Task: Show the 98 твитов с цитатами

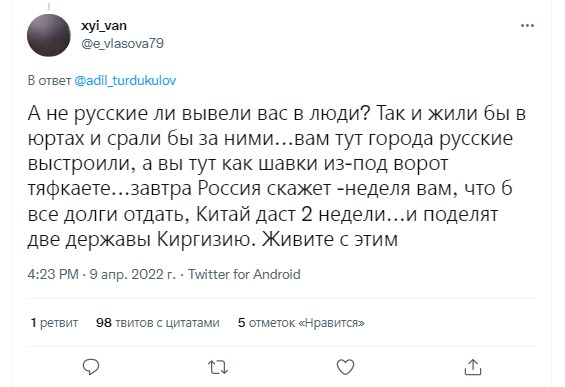Action: 158,322
